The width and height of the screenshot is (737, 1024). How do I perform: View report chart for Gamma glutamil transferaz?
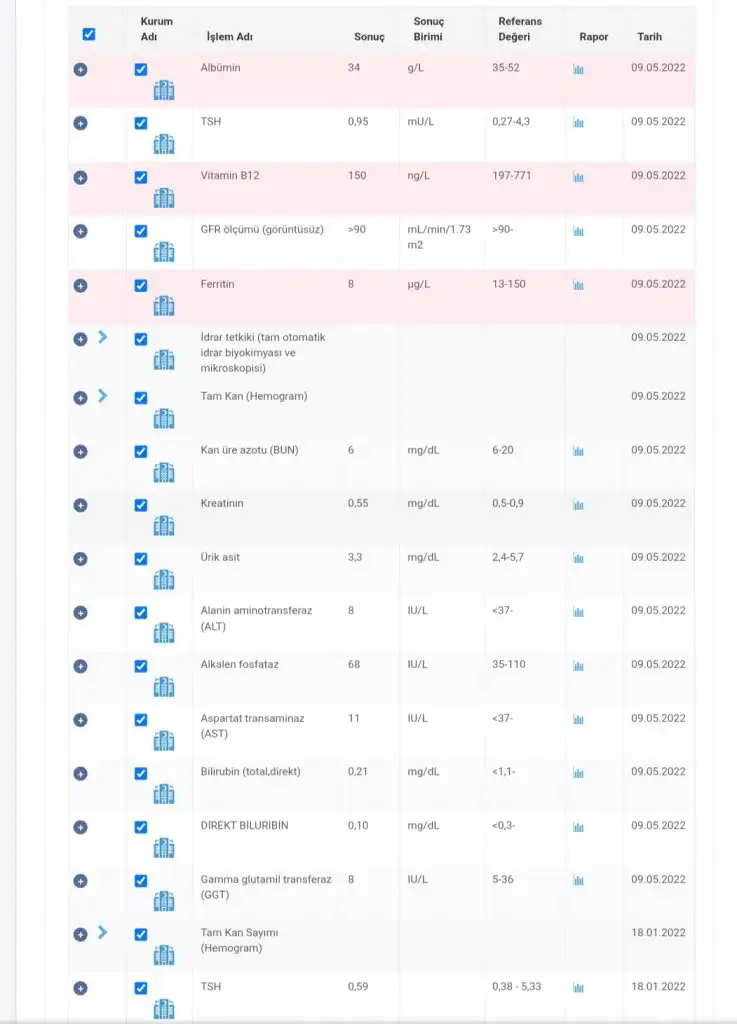578,881
